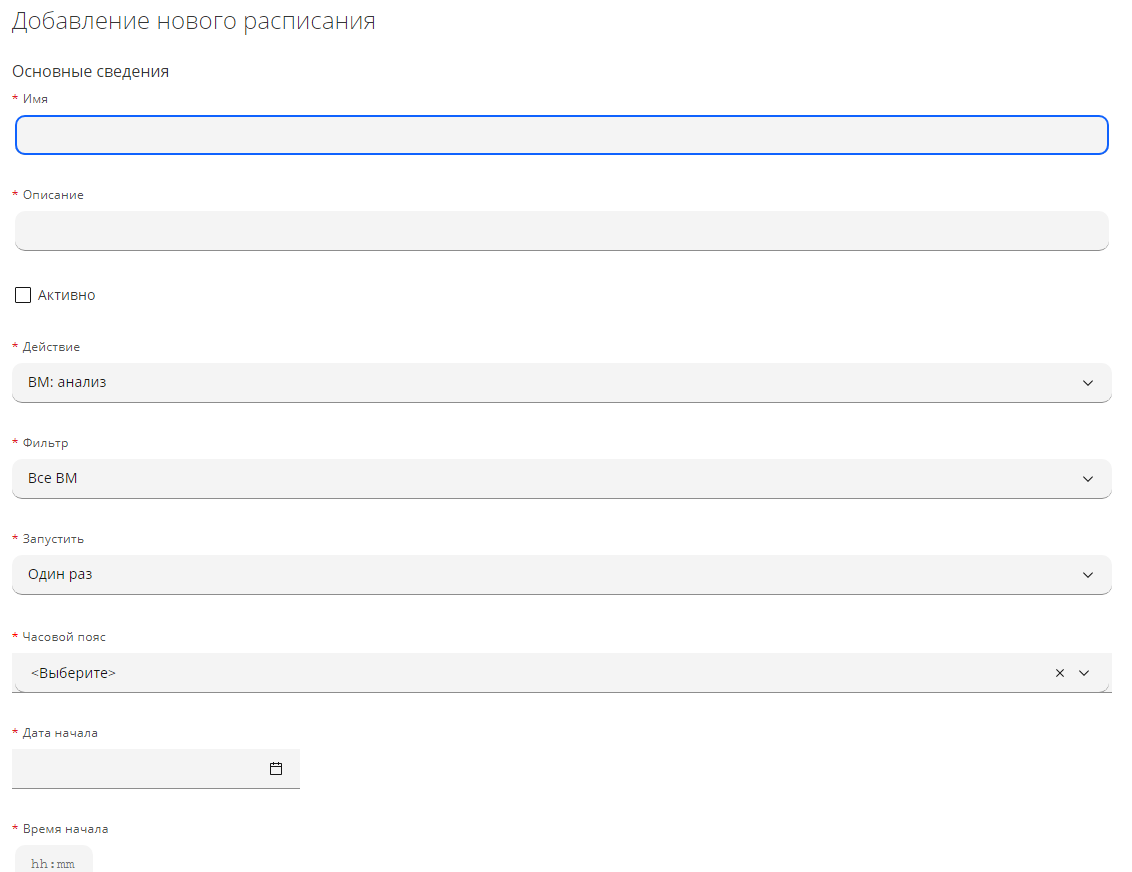Enable the Активно checkbox
1132x872 pixels.
click(23, 295)
